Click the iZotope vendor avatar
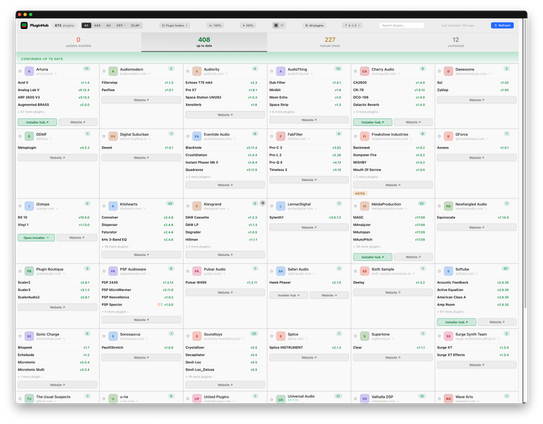Viewport: 543px width, 424px height. pos(29,206)
